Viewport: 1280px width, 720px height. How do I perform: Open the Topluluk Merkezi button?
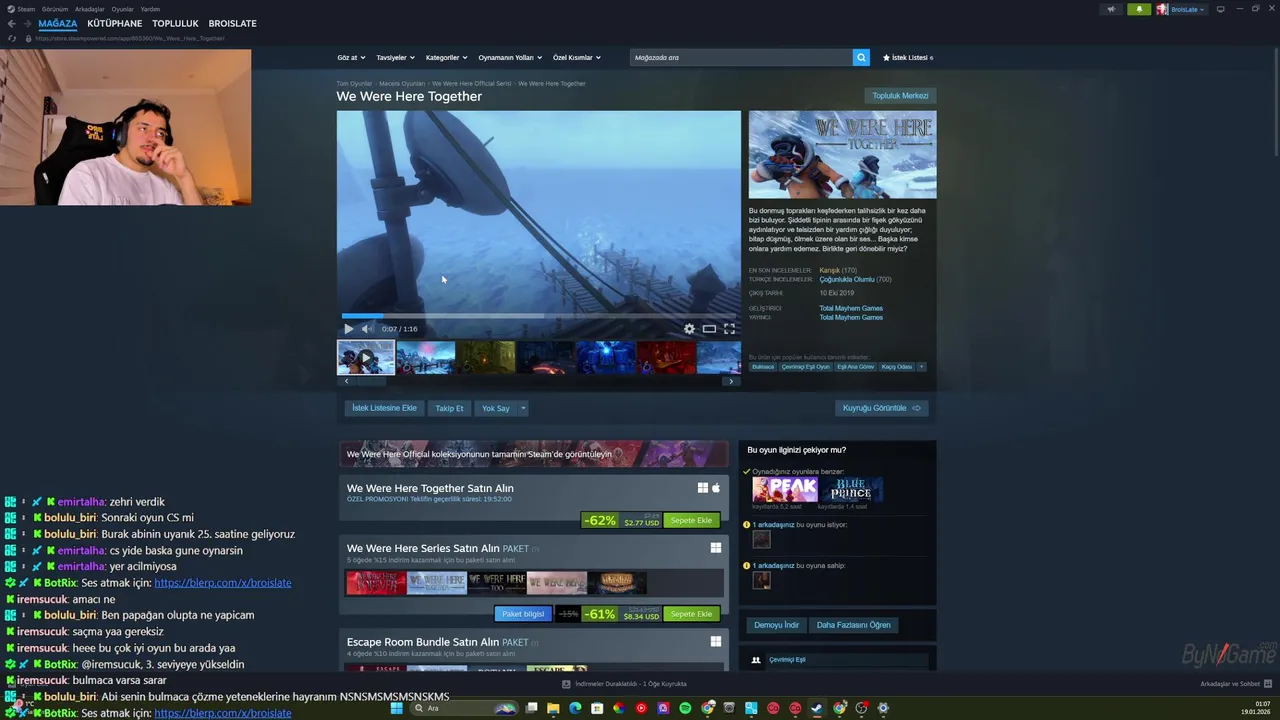[900, 96]
